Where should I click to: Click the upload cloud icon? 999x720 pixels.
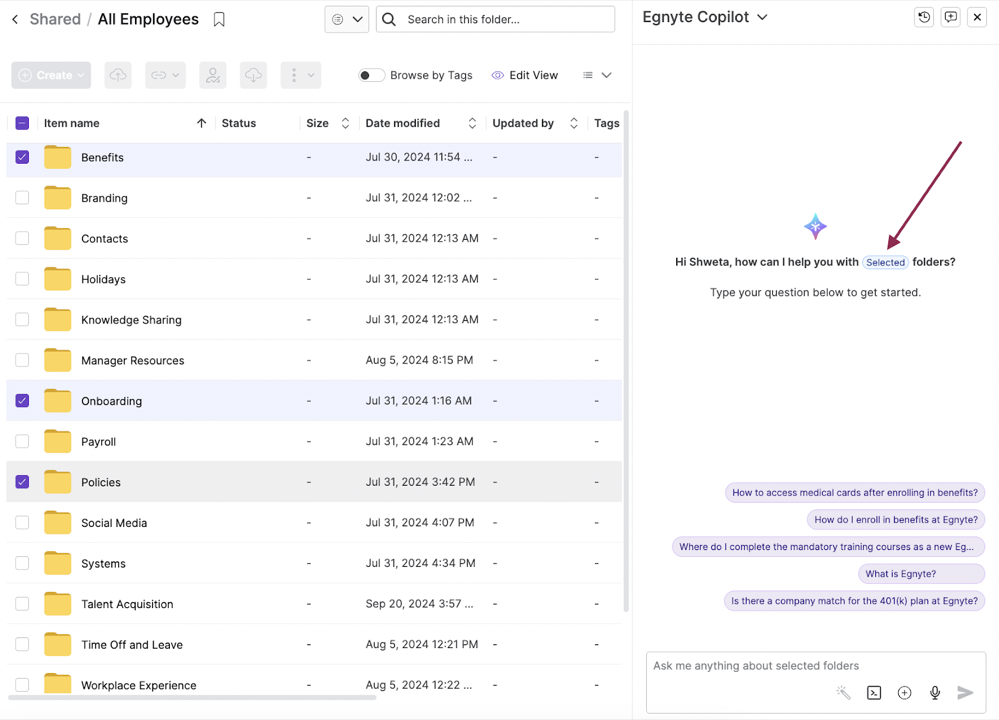pyautogui.click(x=118, y=75)
